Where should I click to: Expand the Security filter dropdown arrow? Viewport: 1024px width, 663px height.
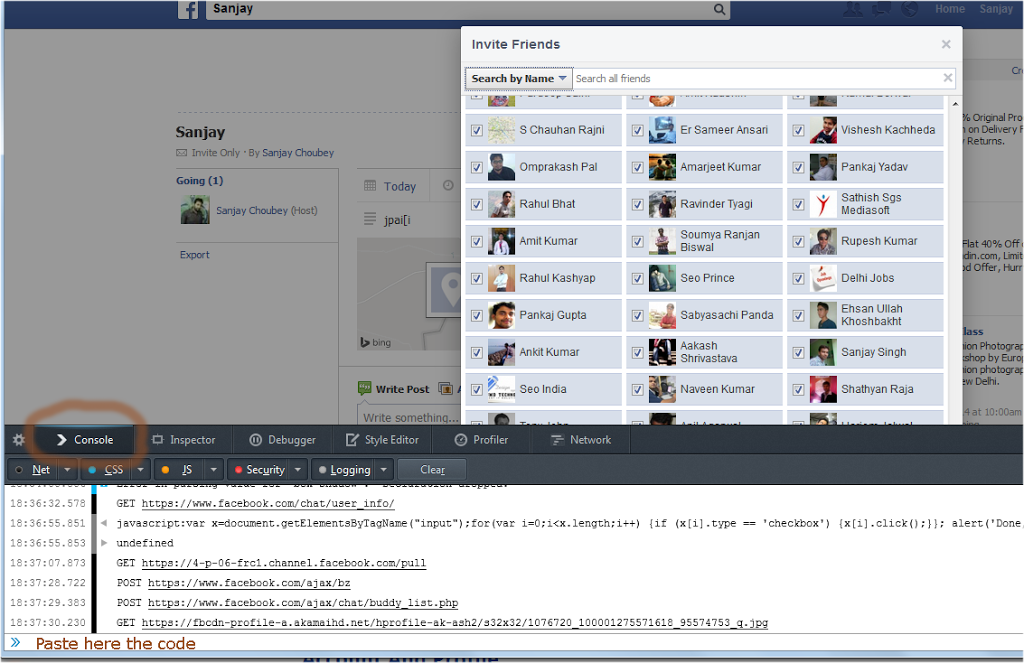pyautogui.click(x=298, y=470)
